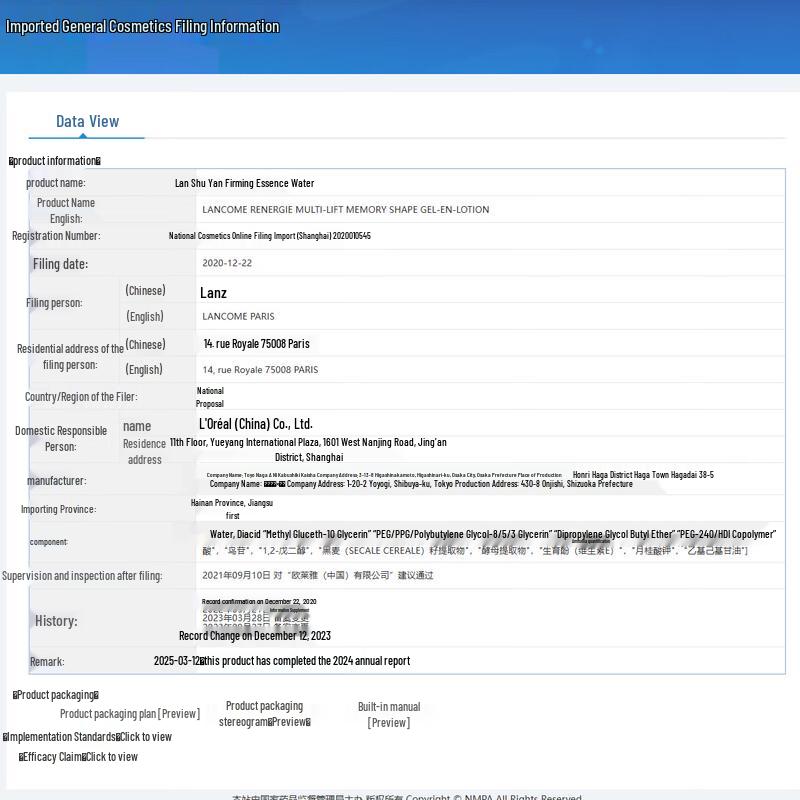Click the Yueyang International Plaza residence address
This screenshot has height=800, width=800.
[x=308, y=442]
